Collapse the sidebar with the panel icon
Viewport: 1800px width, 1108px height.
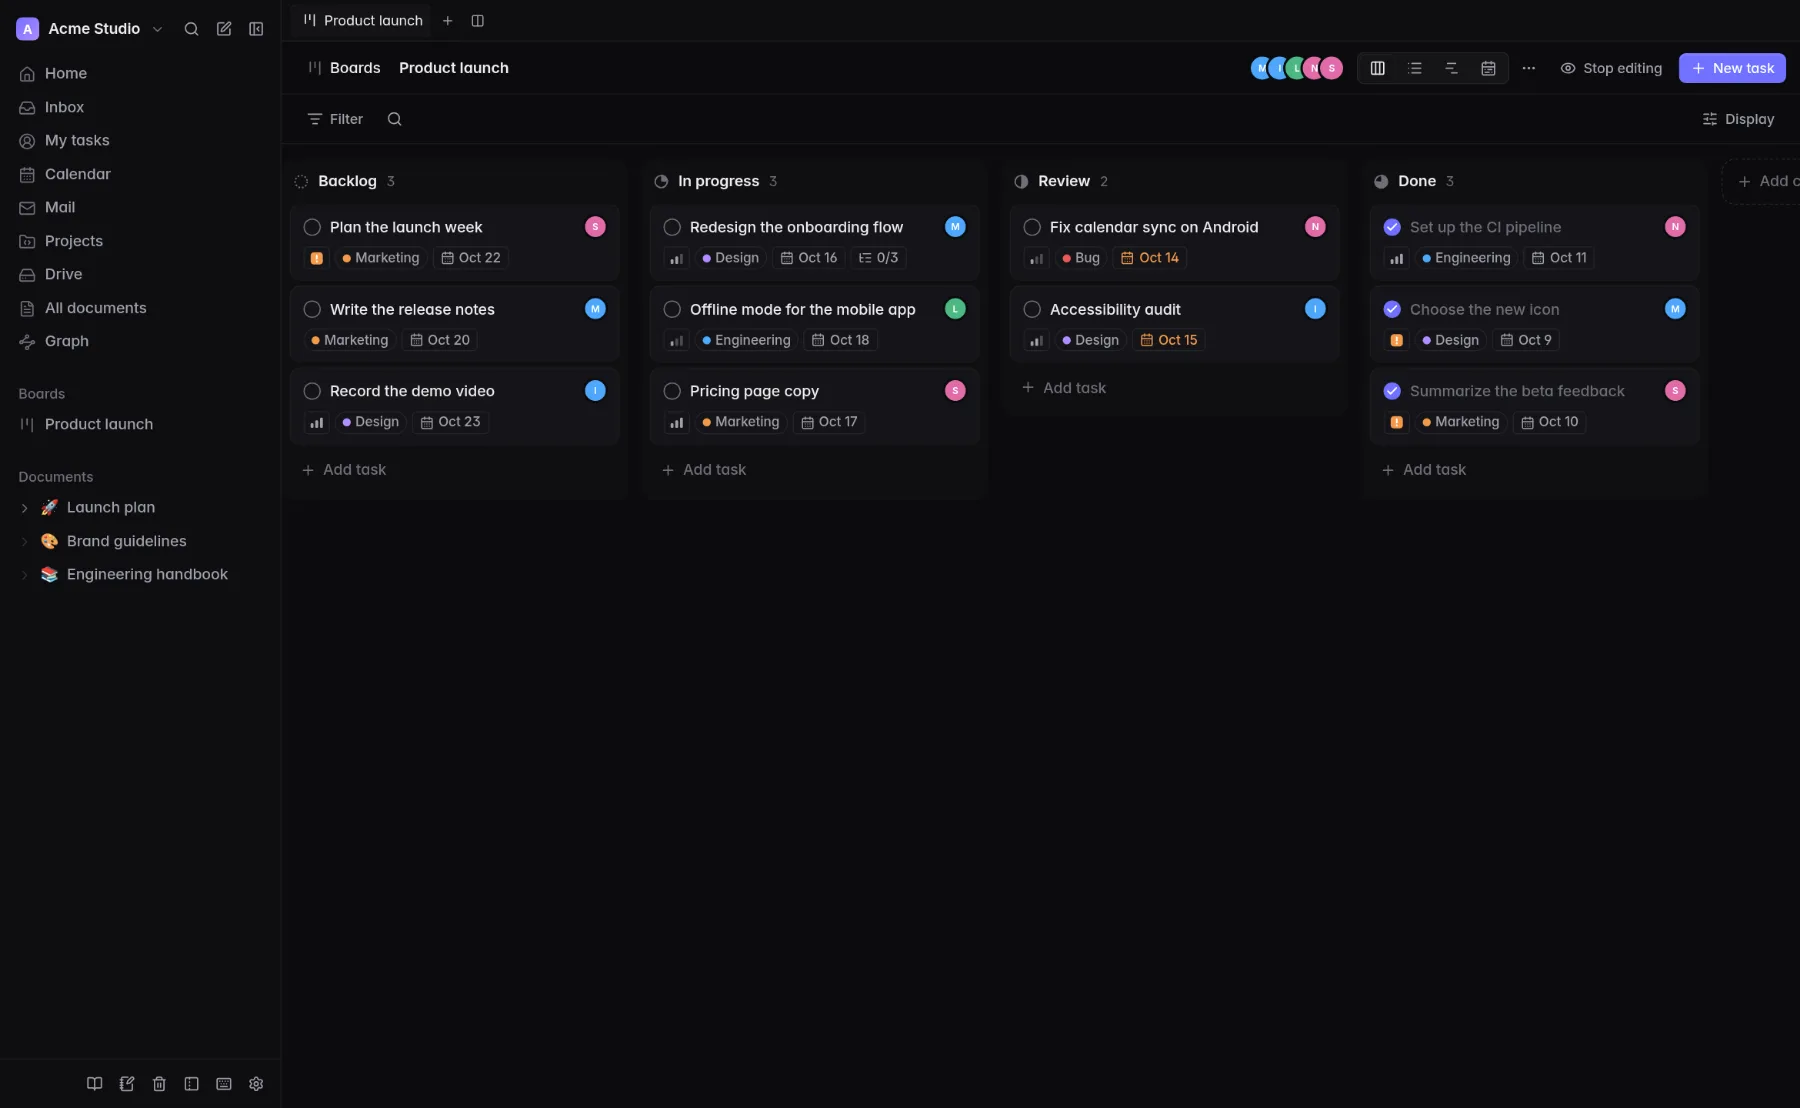[x=256, y=29]
